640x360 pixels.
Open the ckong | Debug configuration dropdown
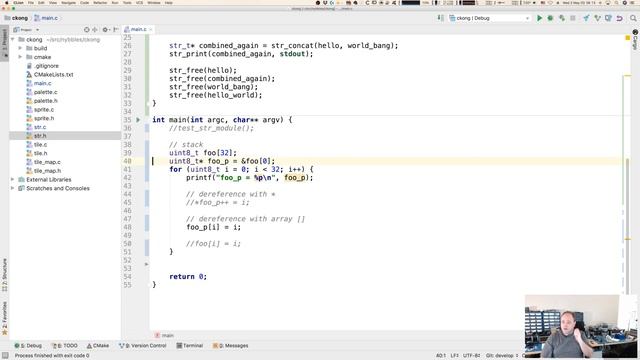[x=489, y=18]
